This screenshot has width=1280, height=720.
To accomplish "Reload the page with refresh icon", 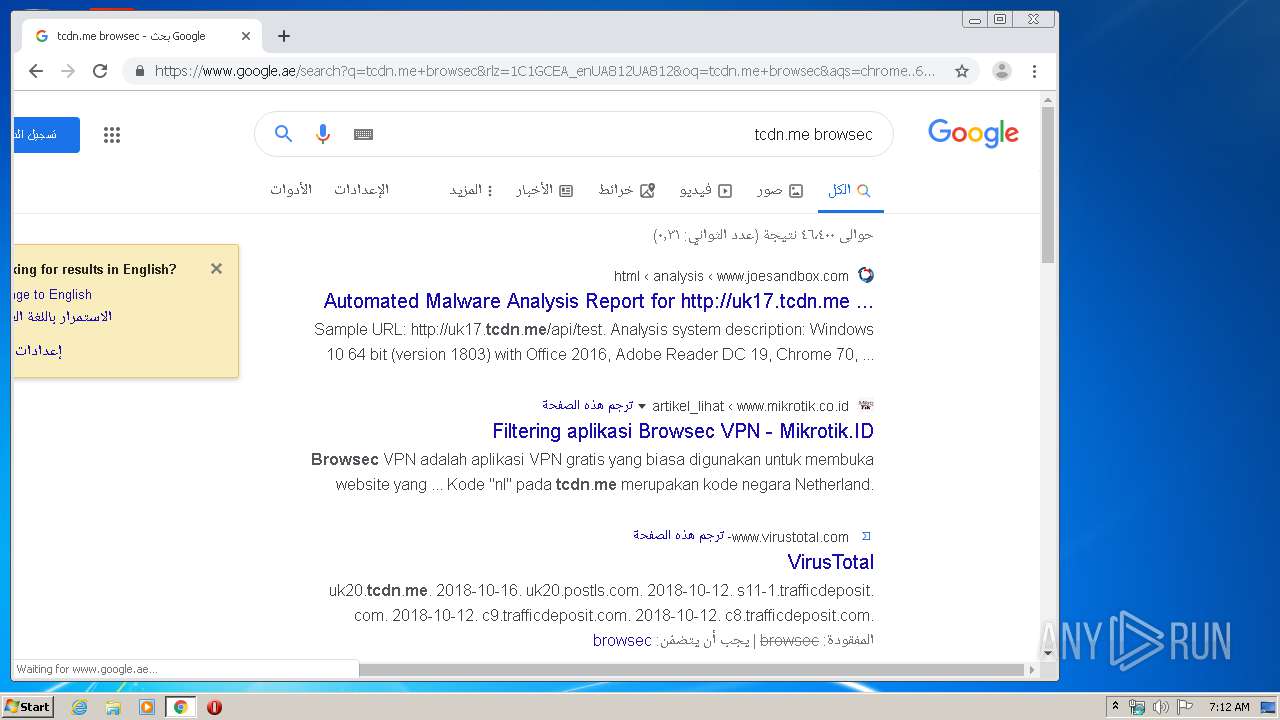I will 100,71.
